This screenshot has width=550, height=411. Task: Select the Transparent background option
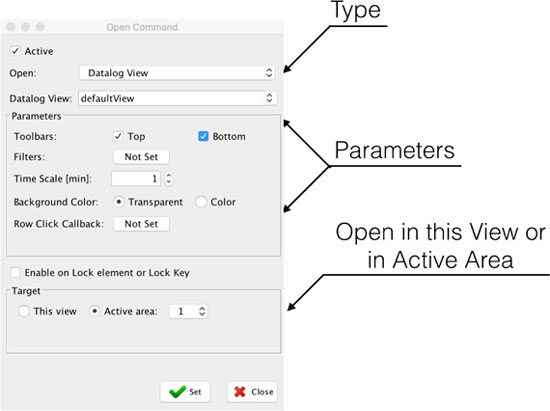click(119, 202)
